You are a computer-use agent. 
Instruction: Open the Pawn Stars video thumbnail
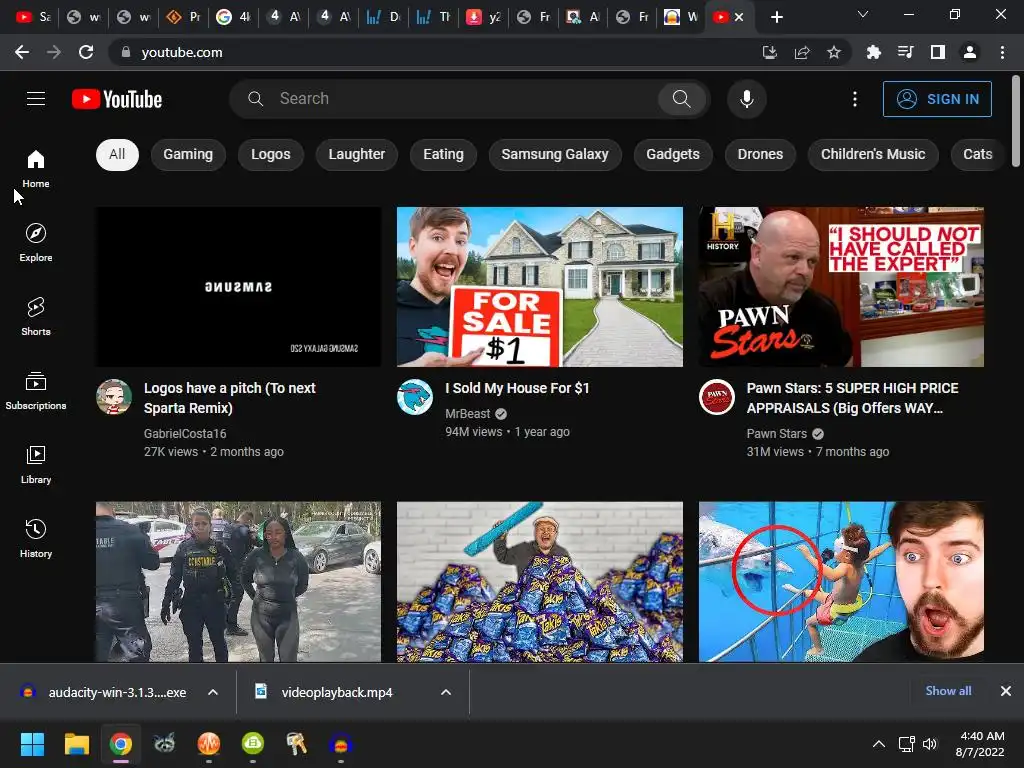click(x=841, y=287)
